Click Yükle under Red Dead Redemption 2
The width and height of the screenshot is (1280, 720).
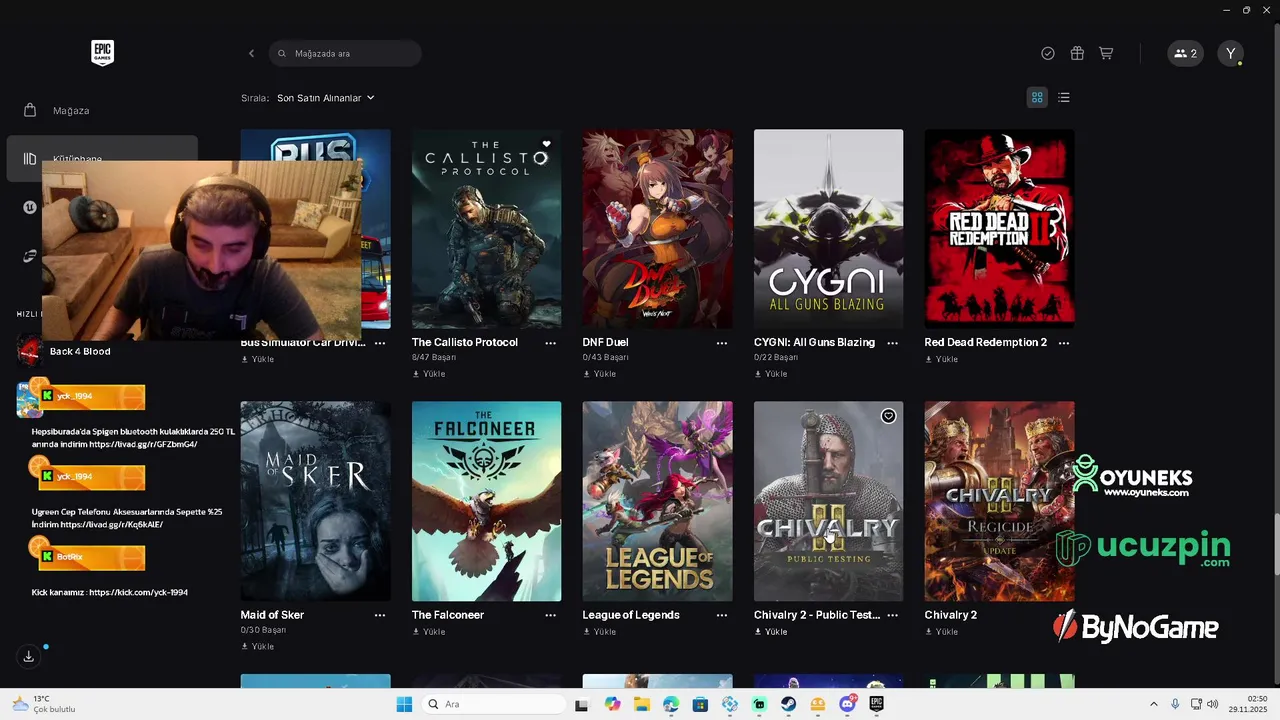(942, 359)
